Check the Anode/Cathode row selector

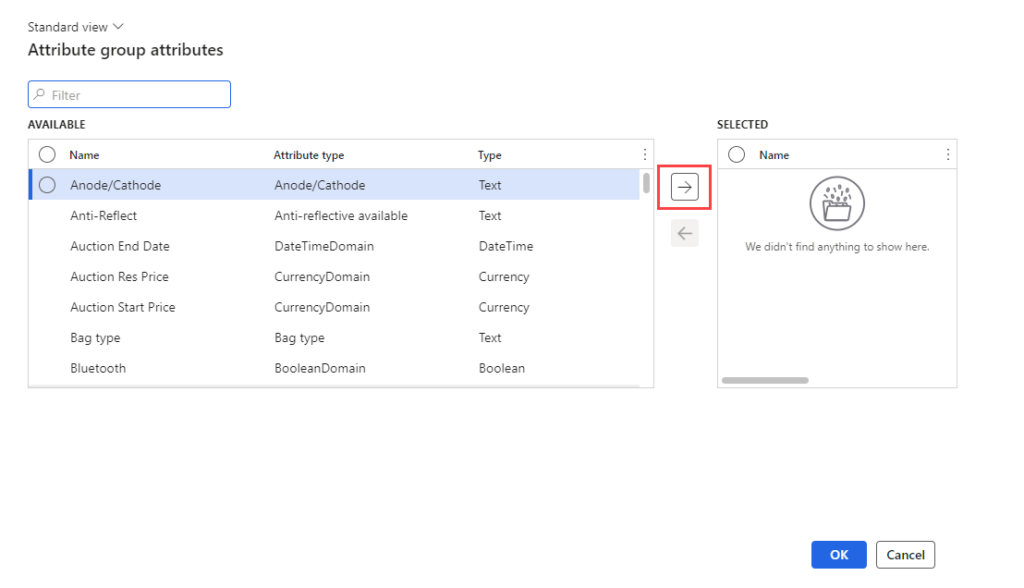coord(46,185)
